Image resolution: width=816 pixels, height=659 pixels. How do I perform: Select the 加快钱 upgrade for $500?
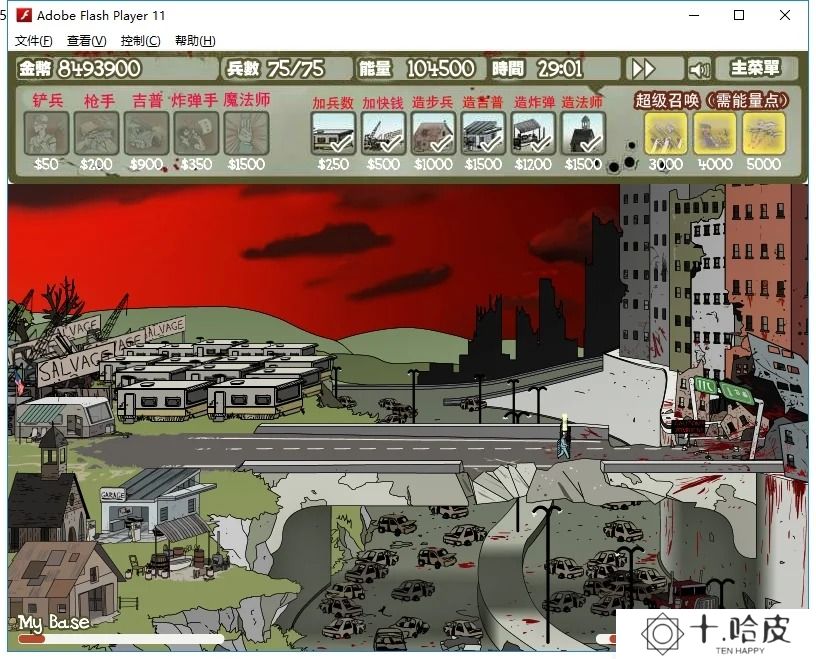[383, 133]
